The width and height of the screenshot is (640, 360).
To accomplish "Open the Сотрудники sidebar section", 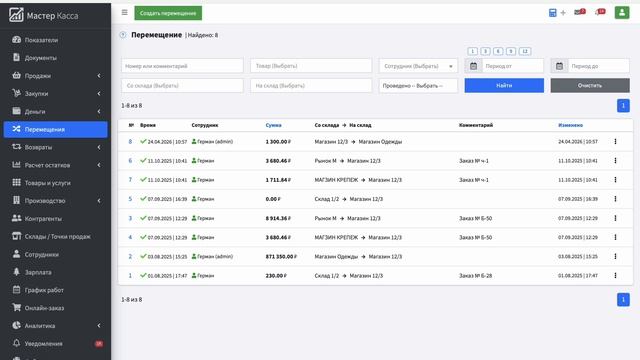I will [55, 254].
